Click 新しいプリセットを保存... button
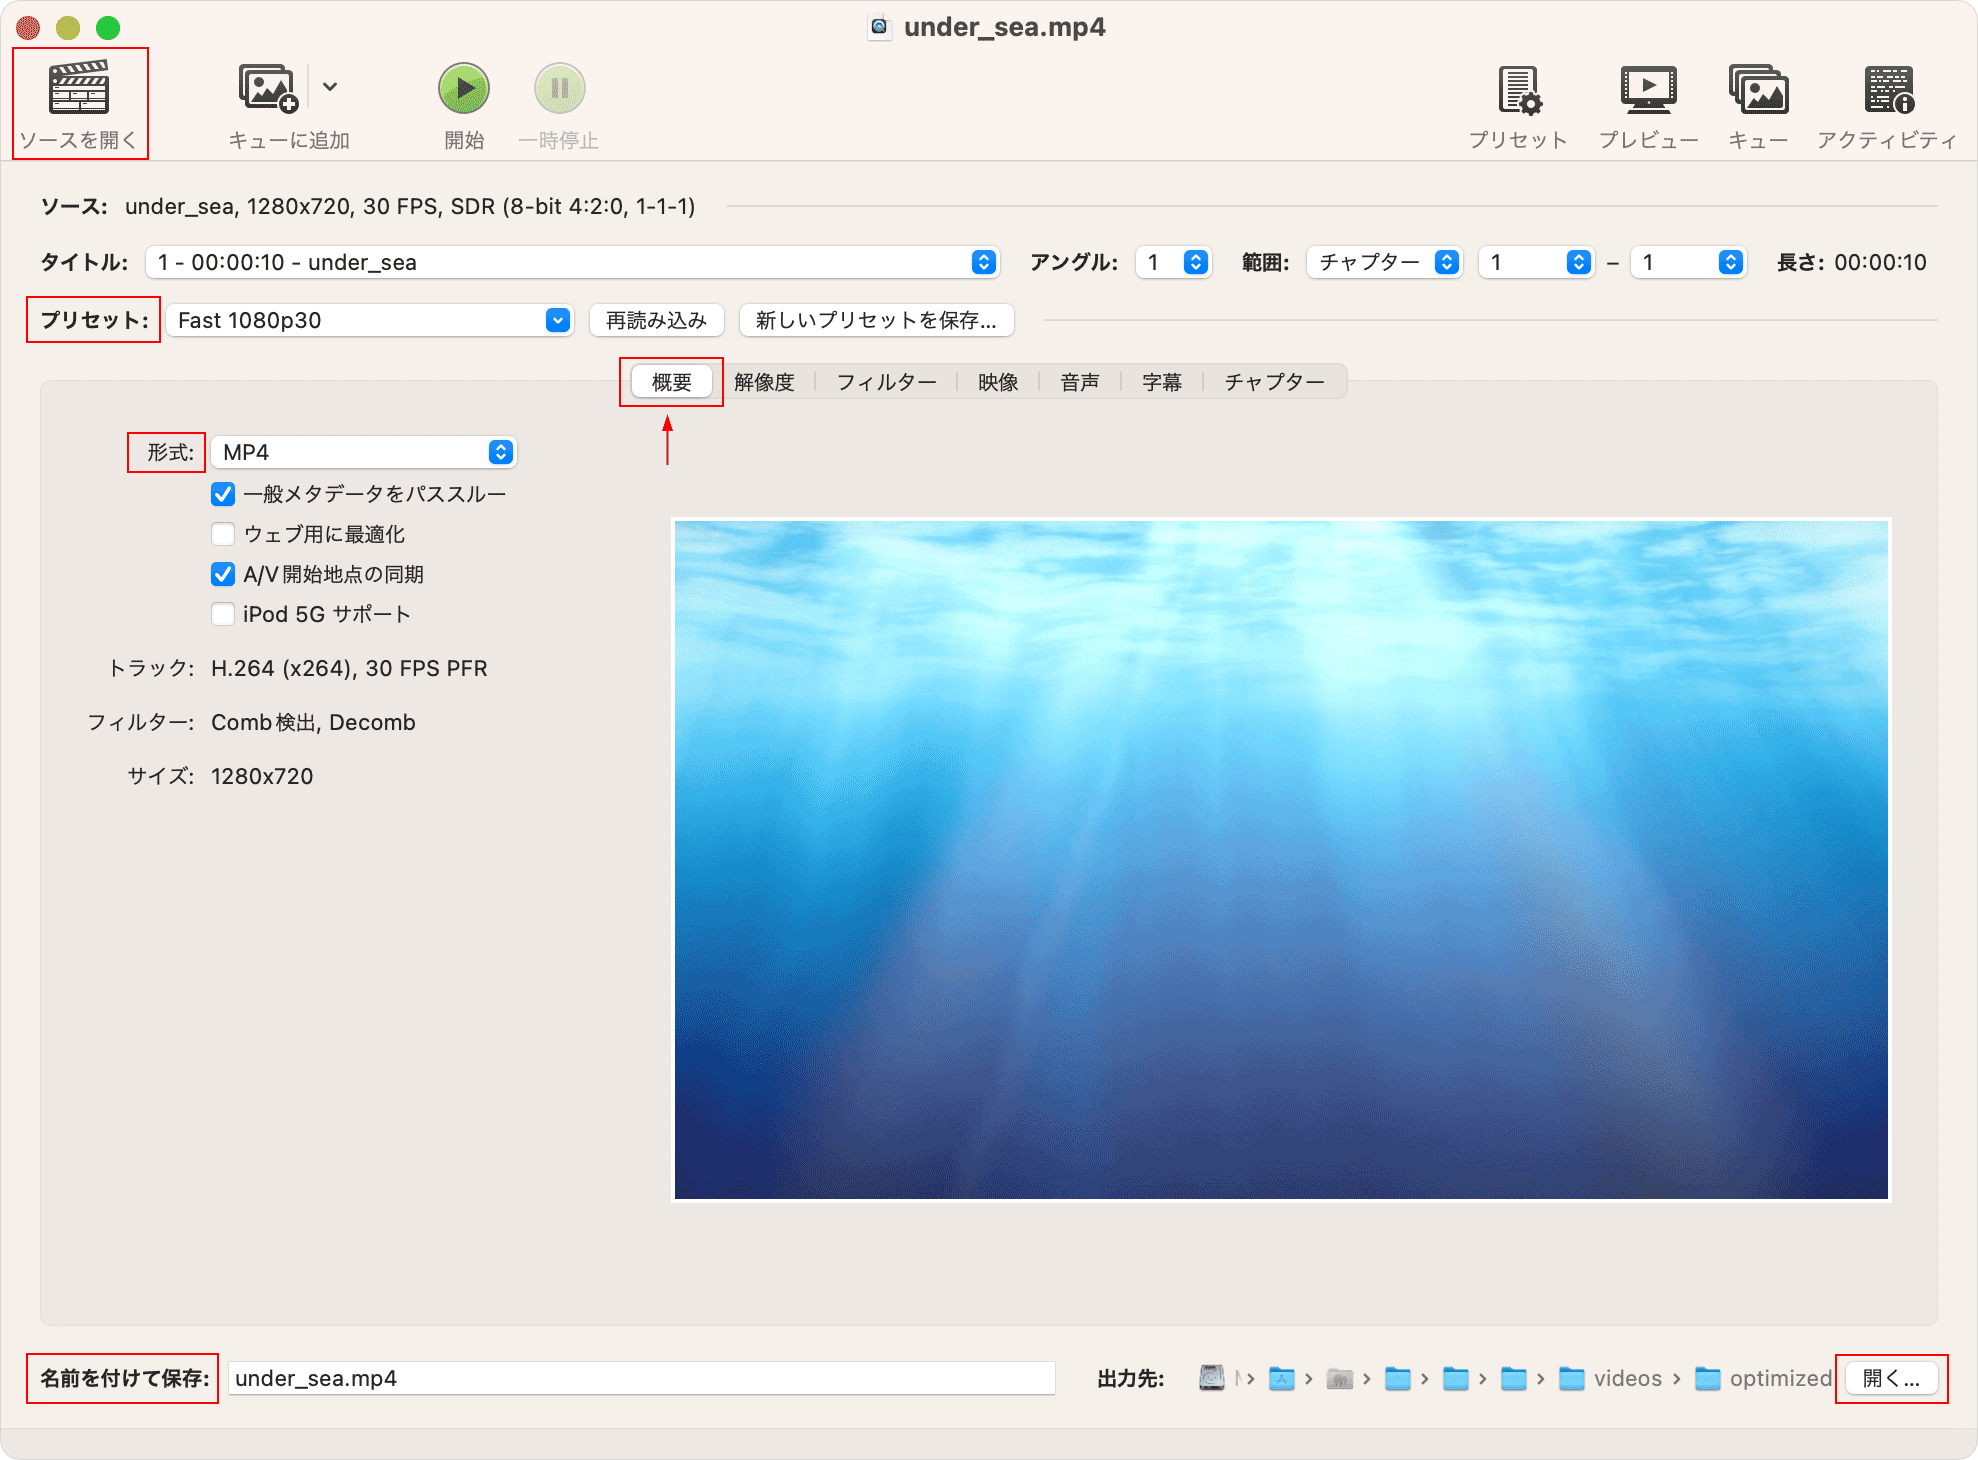The width and height of the screenshot is (1978, 1460). [x=876, y=320]
